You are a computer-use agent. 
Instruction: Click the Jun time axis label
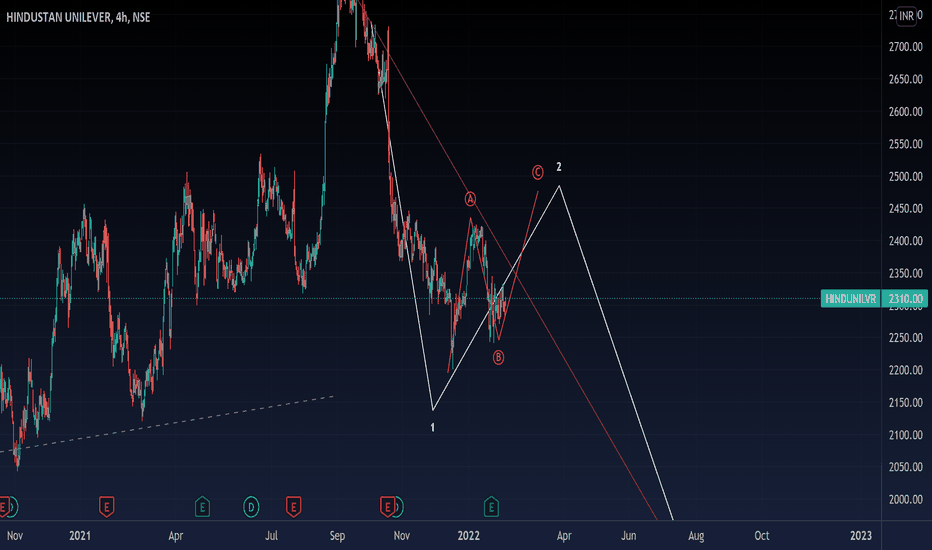click(628, 536)
